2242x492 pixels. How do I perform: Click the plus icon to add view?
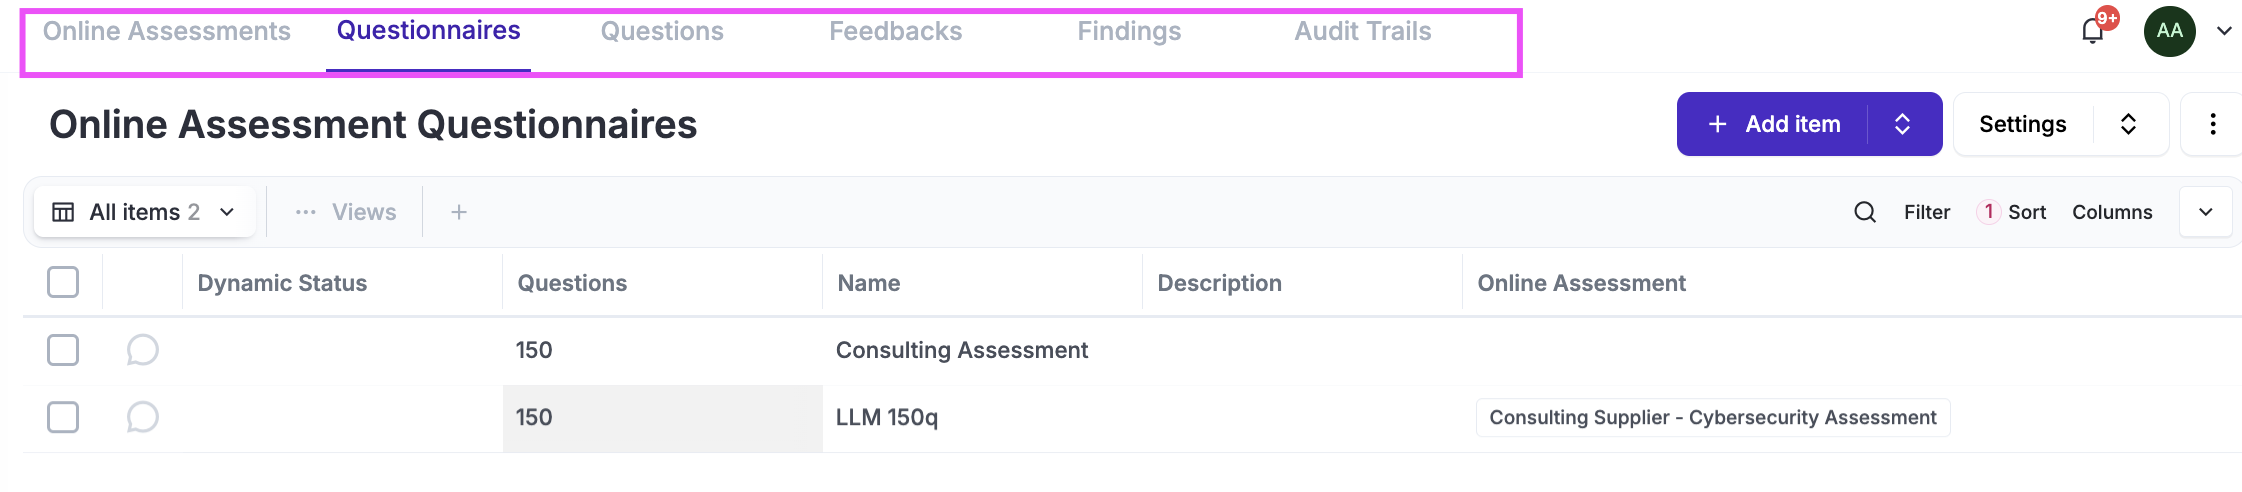[x=459, y=212]
